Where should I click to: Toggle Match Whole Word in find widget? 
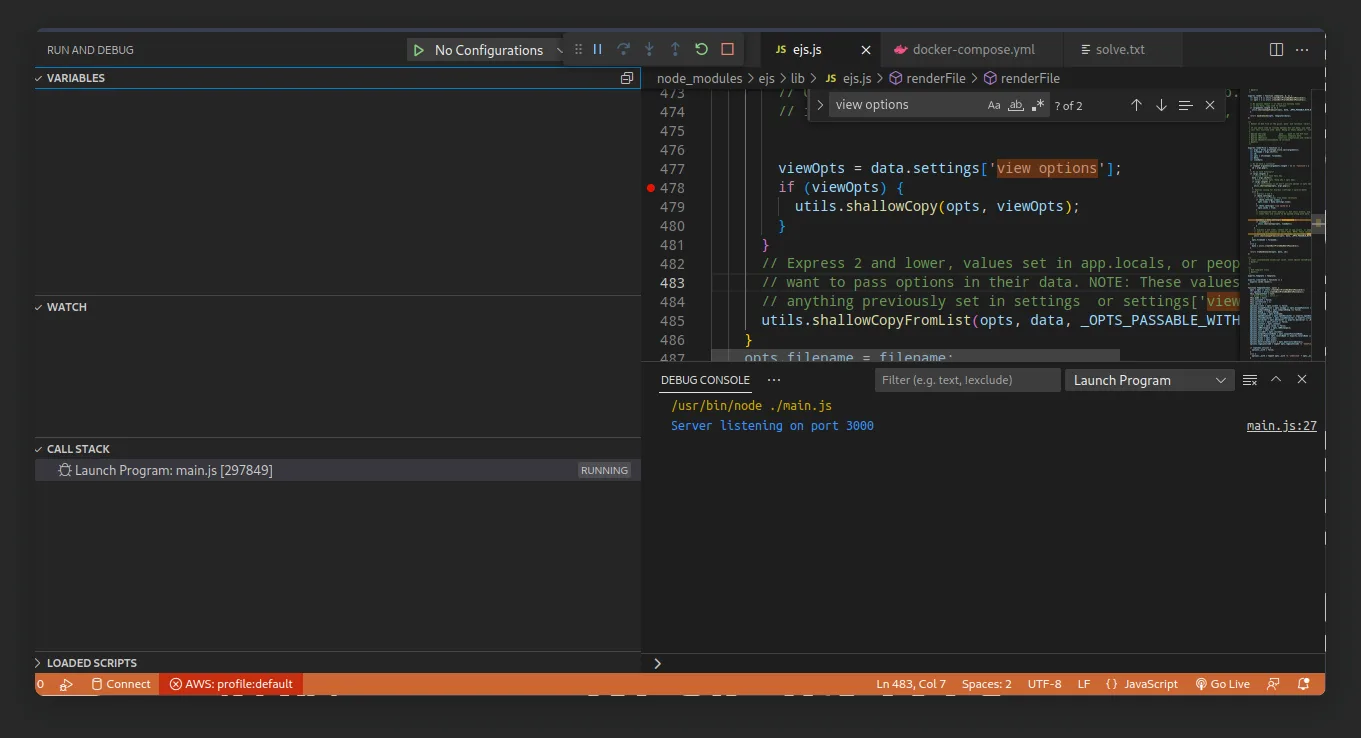pos(1016,105)
